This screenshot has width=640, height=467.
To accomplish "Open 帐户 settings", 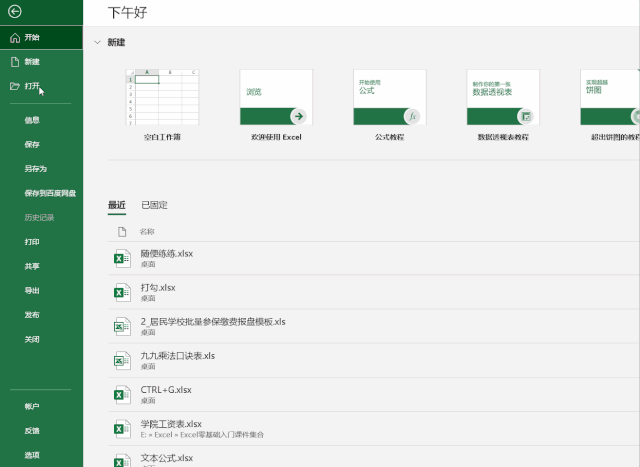I will 41,406.
